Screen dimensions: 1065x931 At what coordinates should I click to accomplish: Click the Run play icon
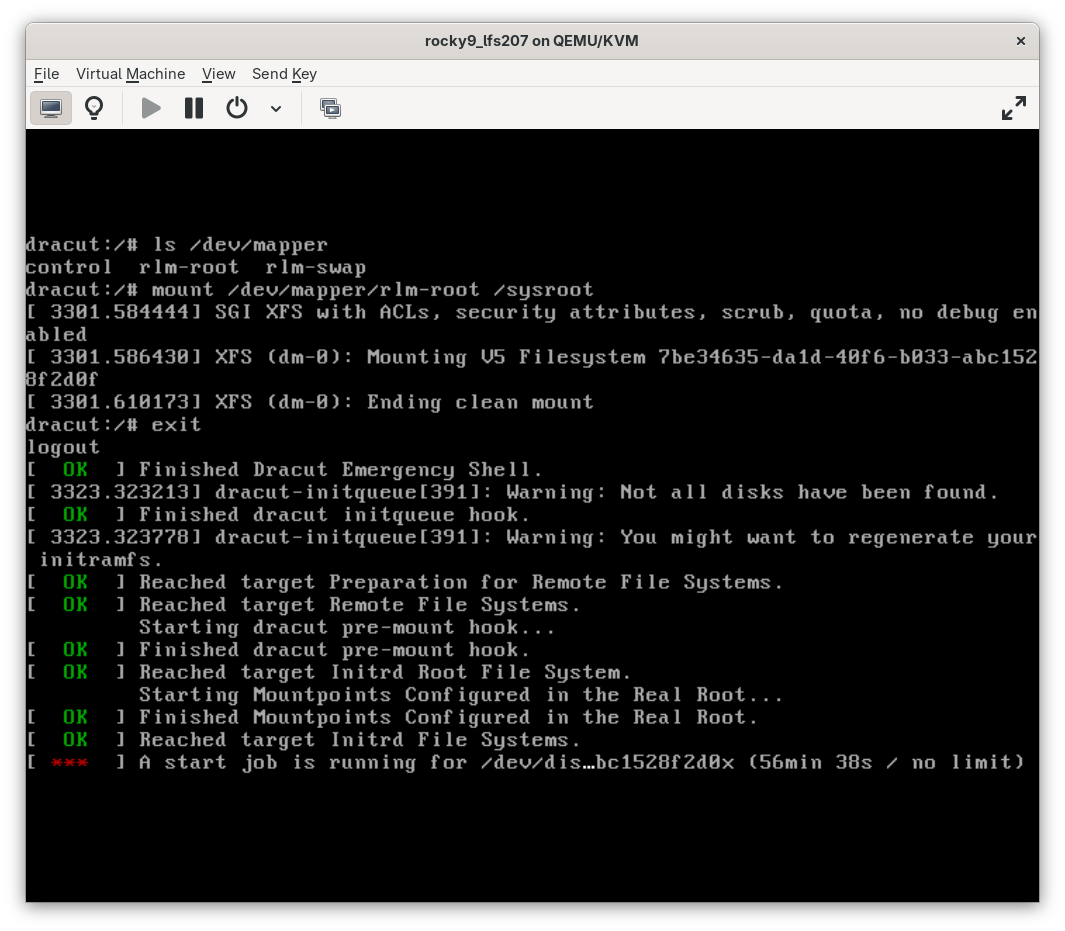151,107
